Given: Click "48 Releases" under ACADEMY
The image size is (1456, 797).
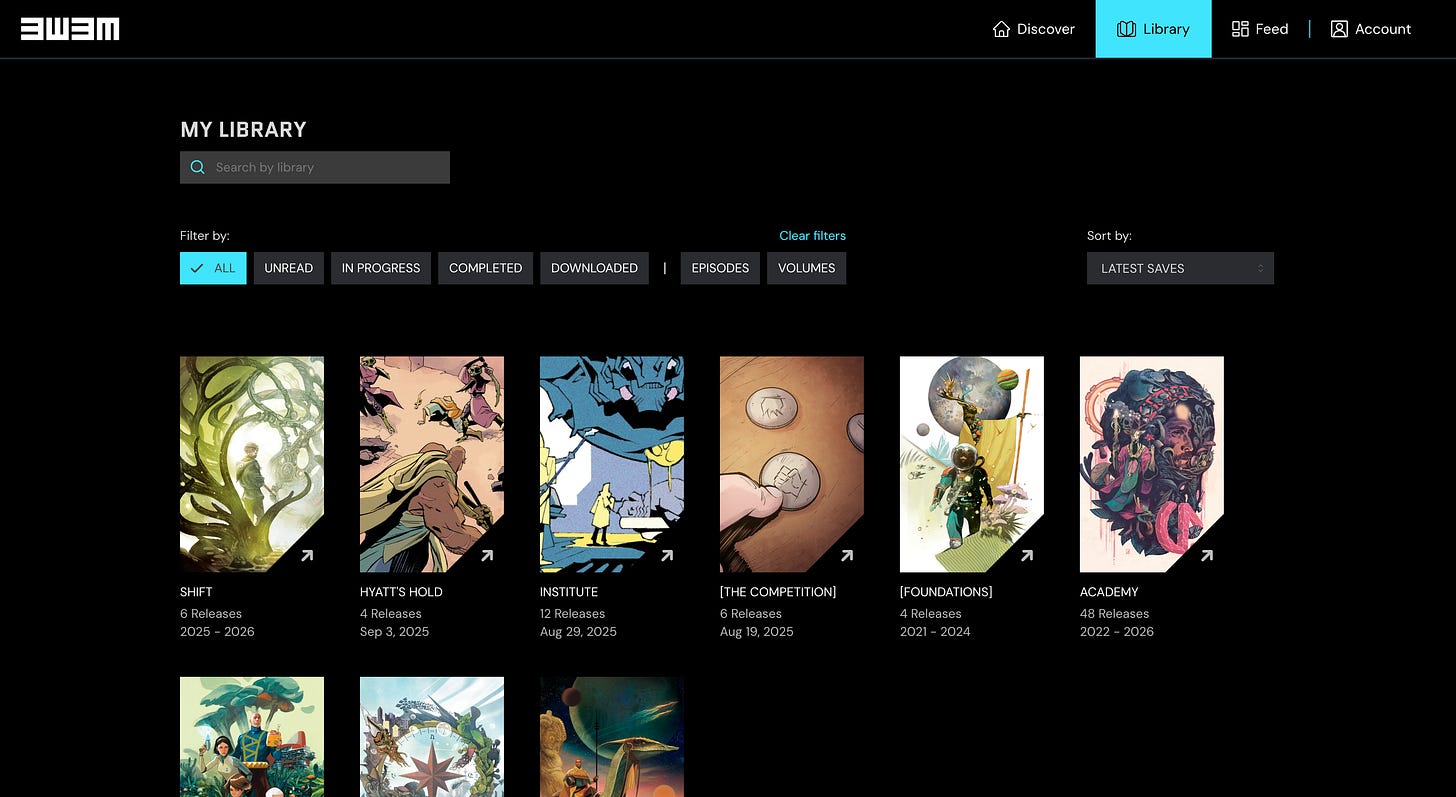Looking at the screenshot, I should pyautogui.click(x=1114, y=614).
